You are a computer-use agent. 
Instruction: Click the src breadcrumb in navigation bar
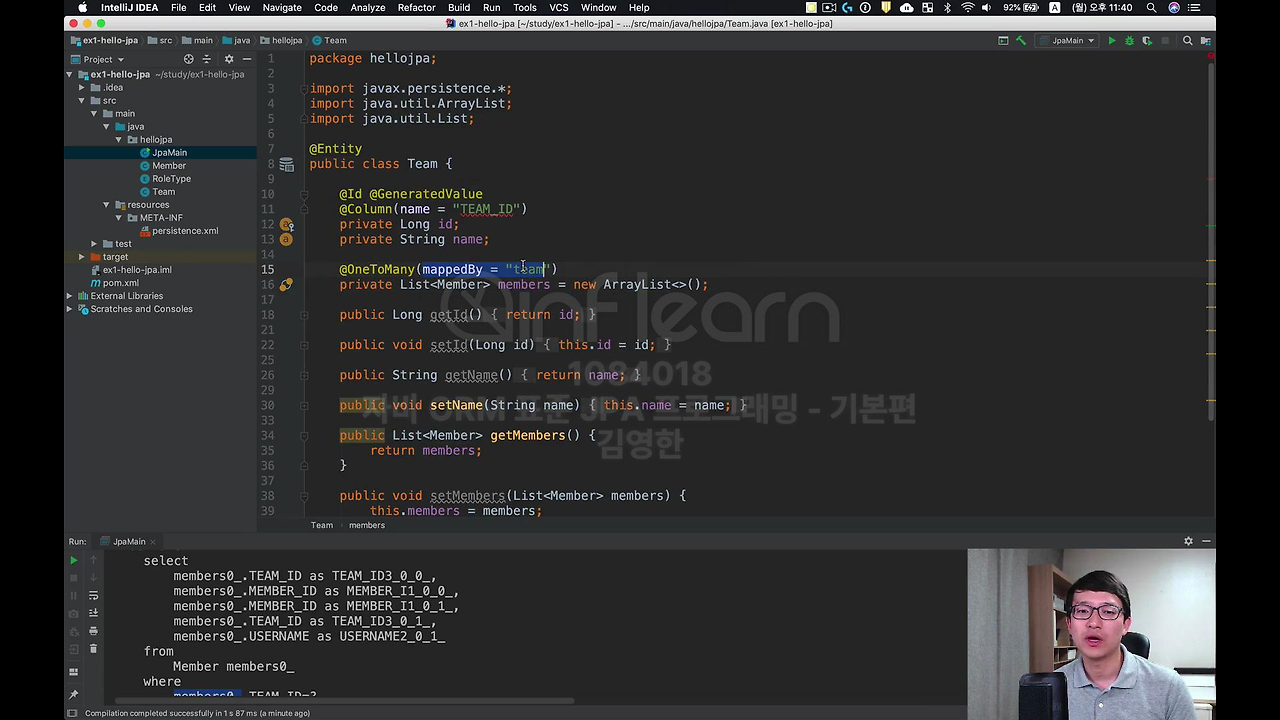(x=159, y=41)
